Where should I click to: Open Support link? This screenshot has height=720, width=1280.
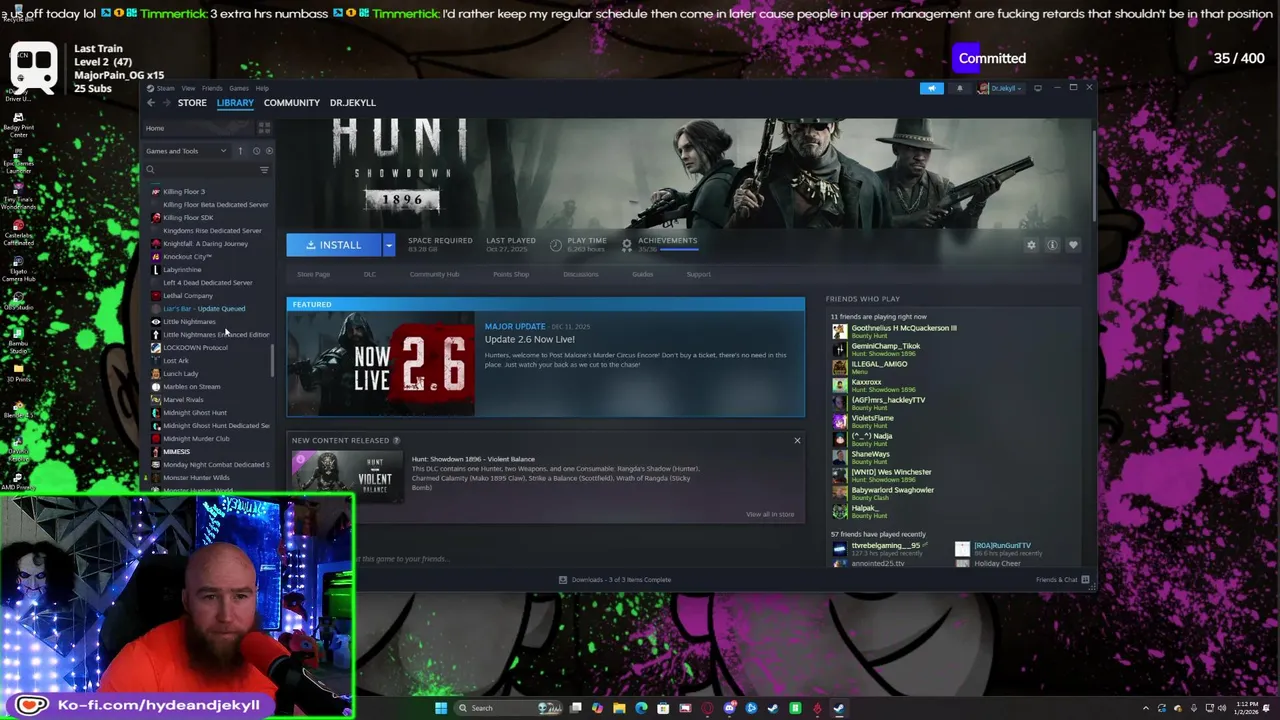click(699, 274)
